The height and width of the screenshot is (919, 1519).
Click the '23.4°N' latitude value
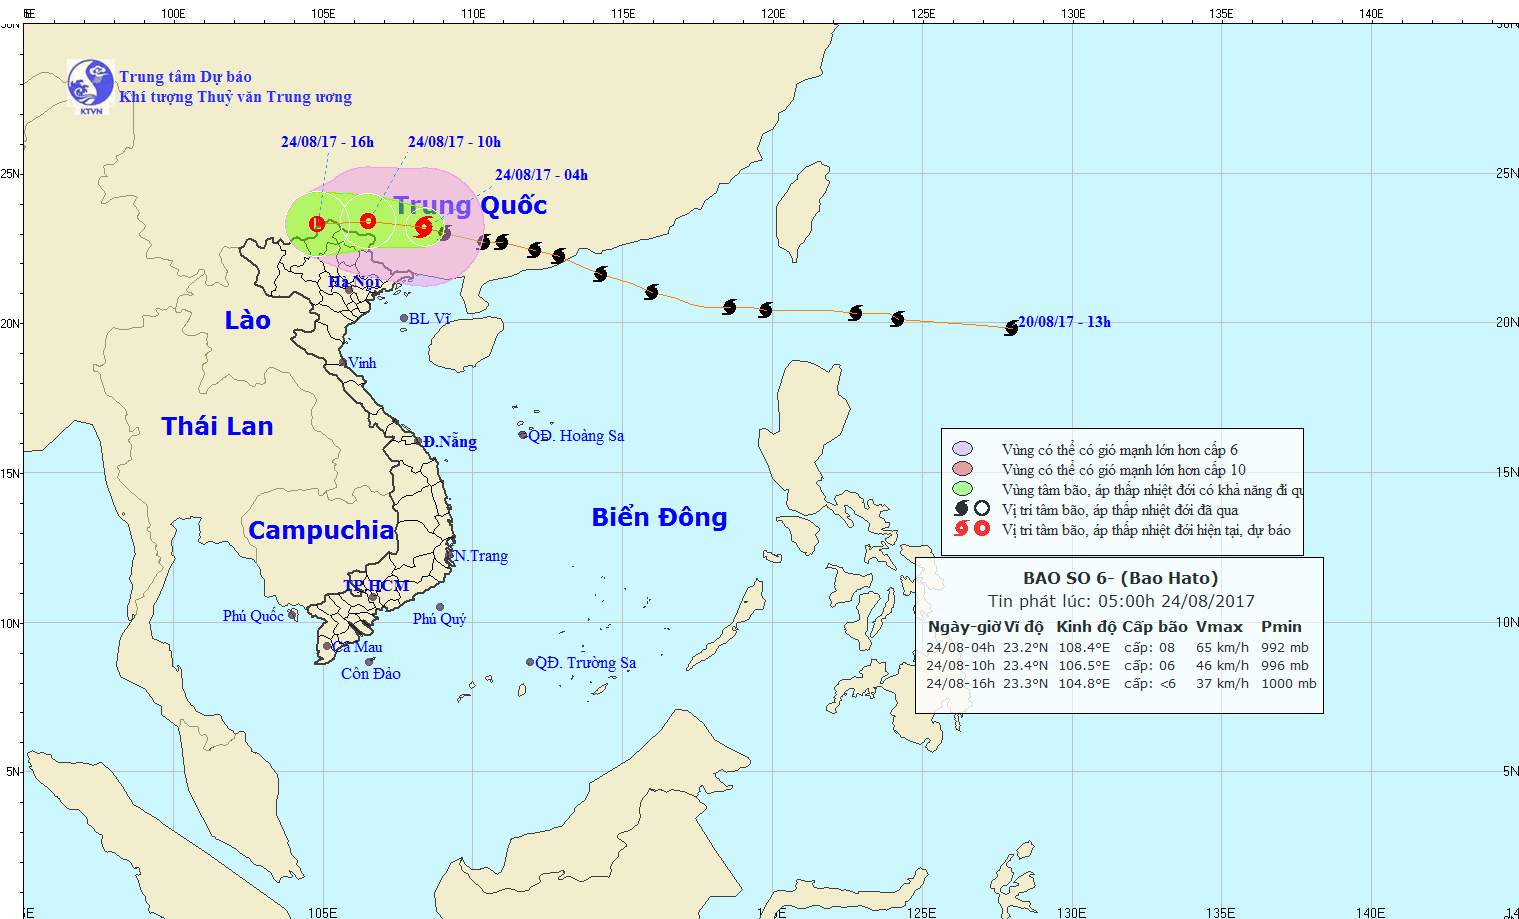1026,666
